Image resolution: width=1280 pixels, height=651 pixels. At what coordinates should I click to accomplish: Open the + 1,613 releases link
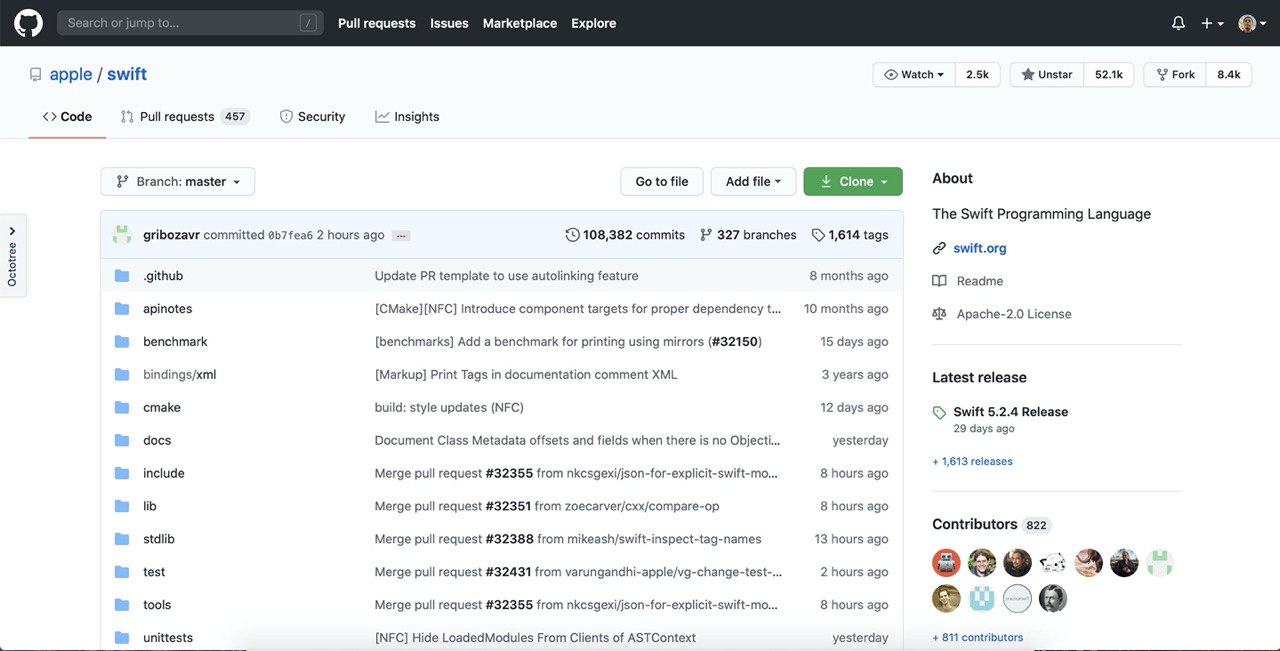[972, 462]
